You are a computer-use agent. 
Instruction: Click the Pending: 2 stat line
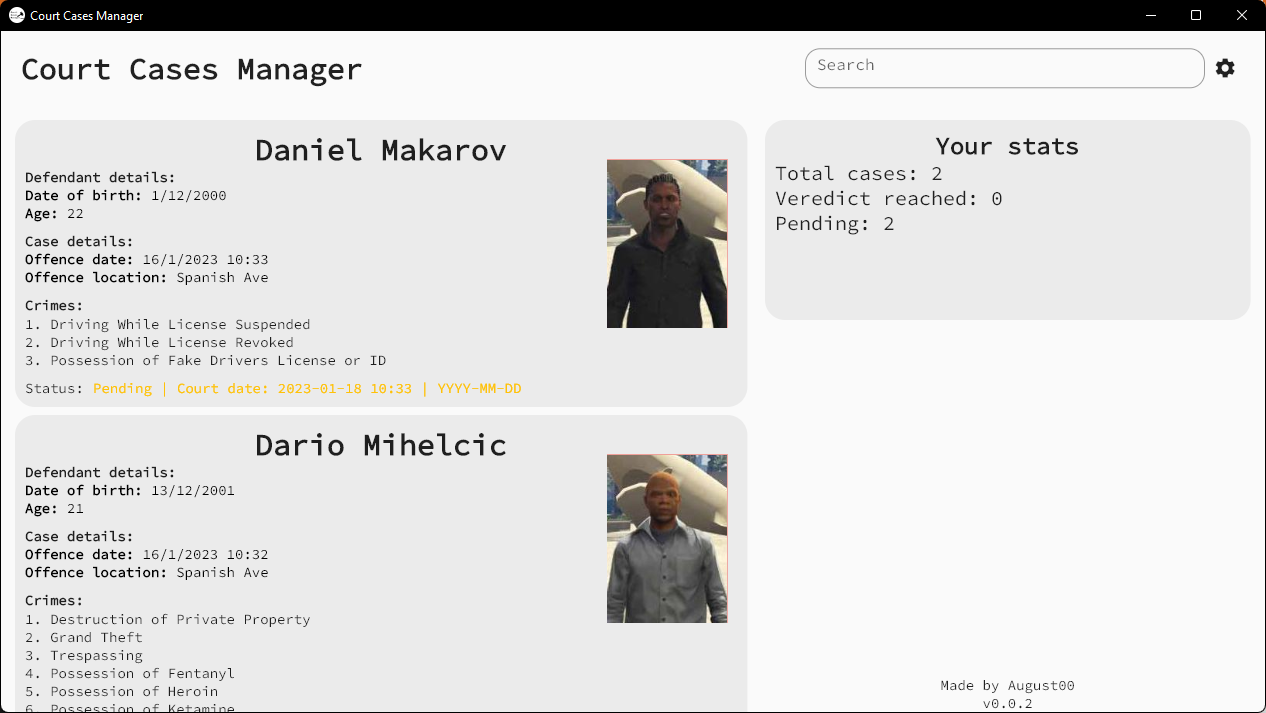point(834,224)
